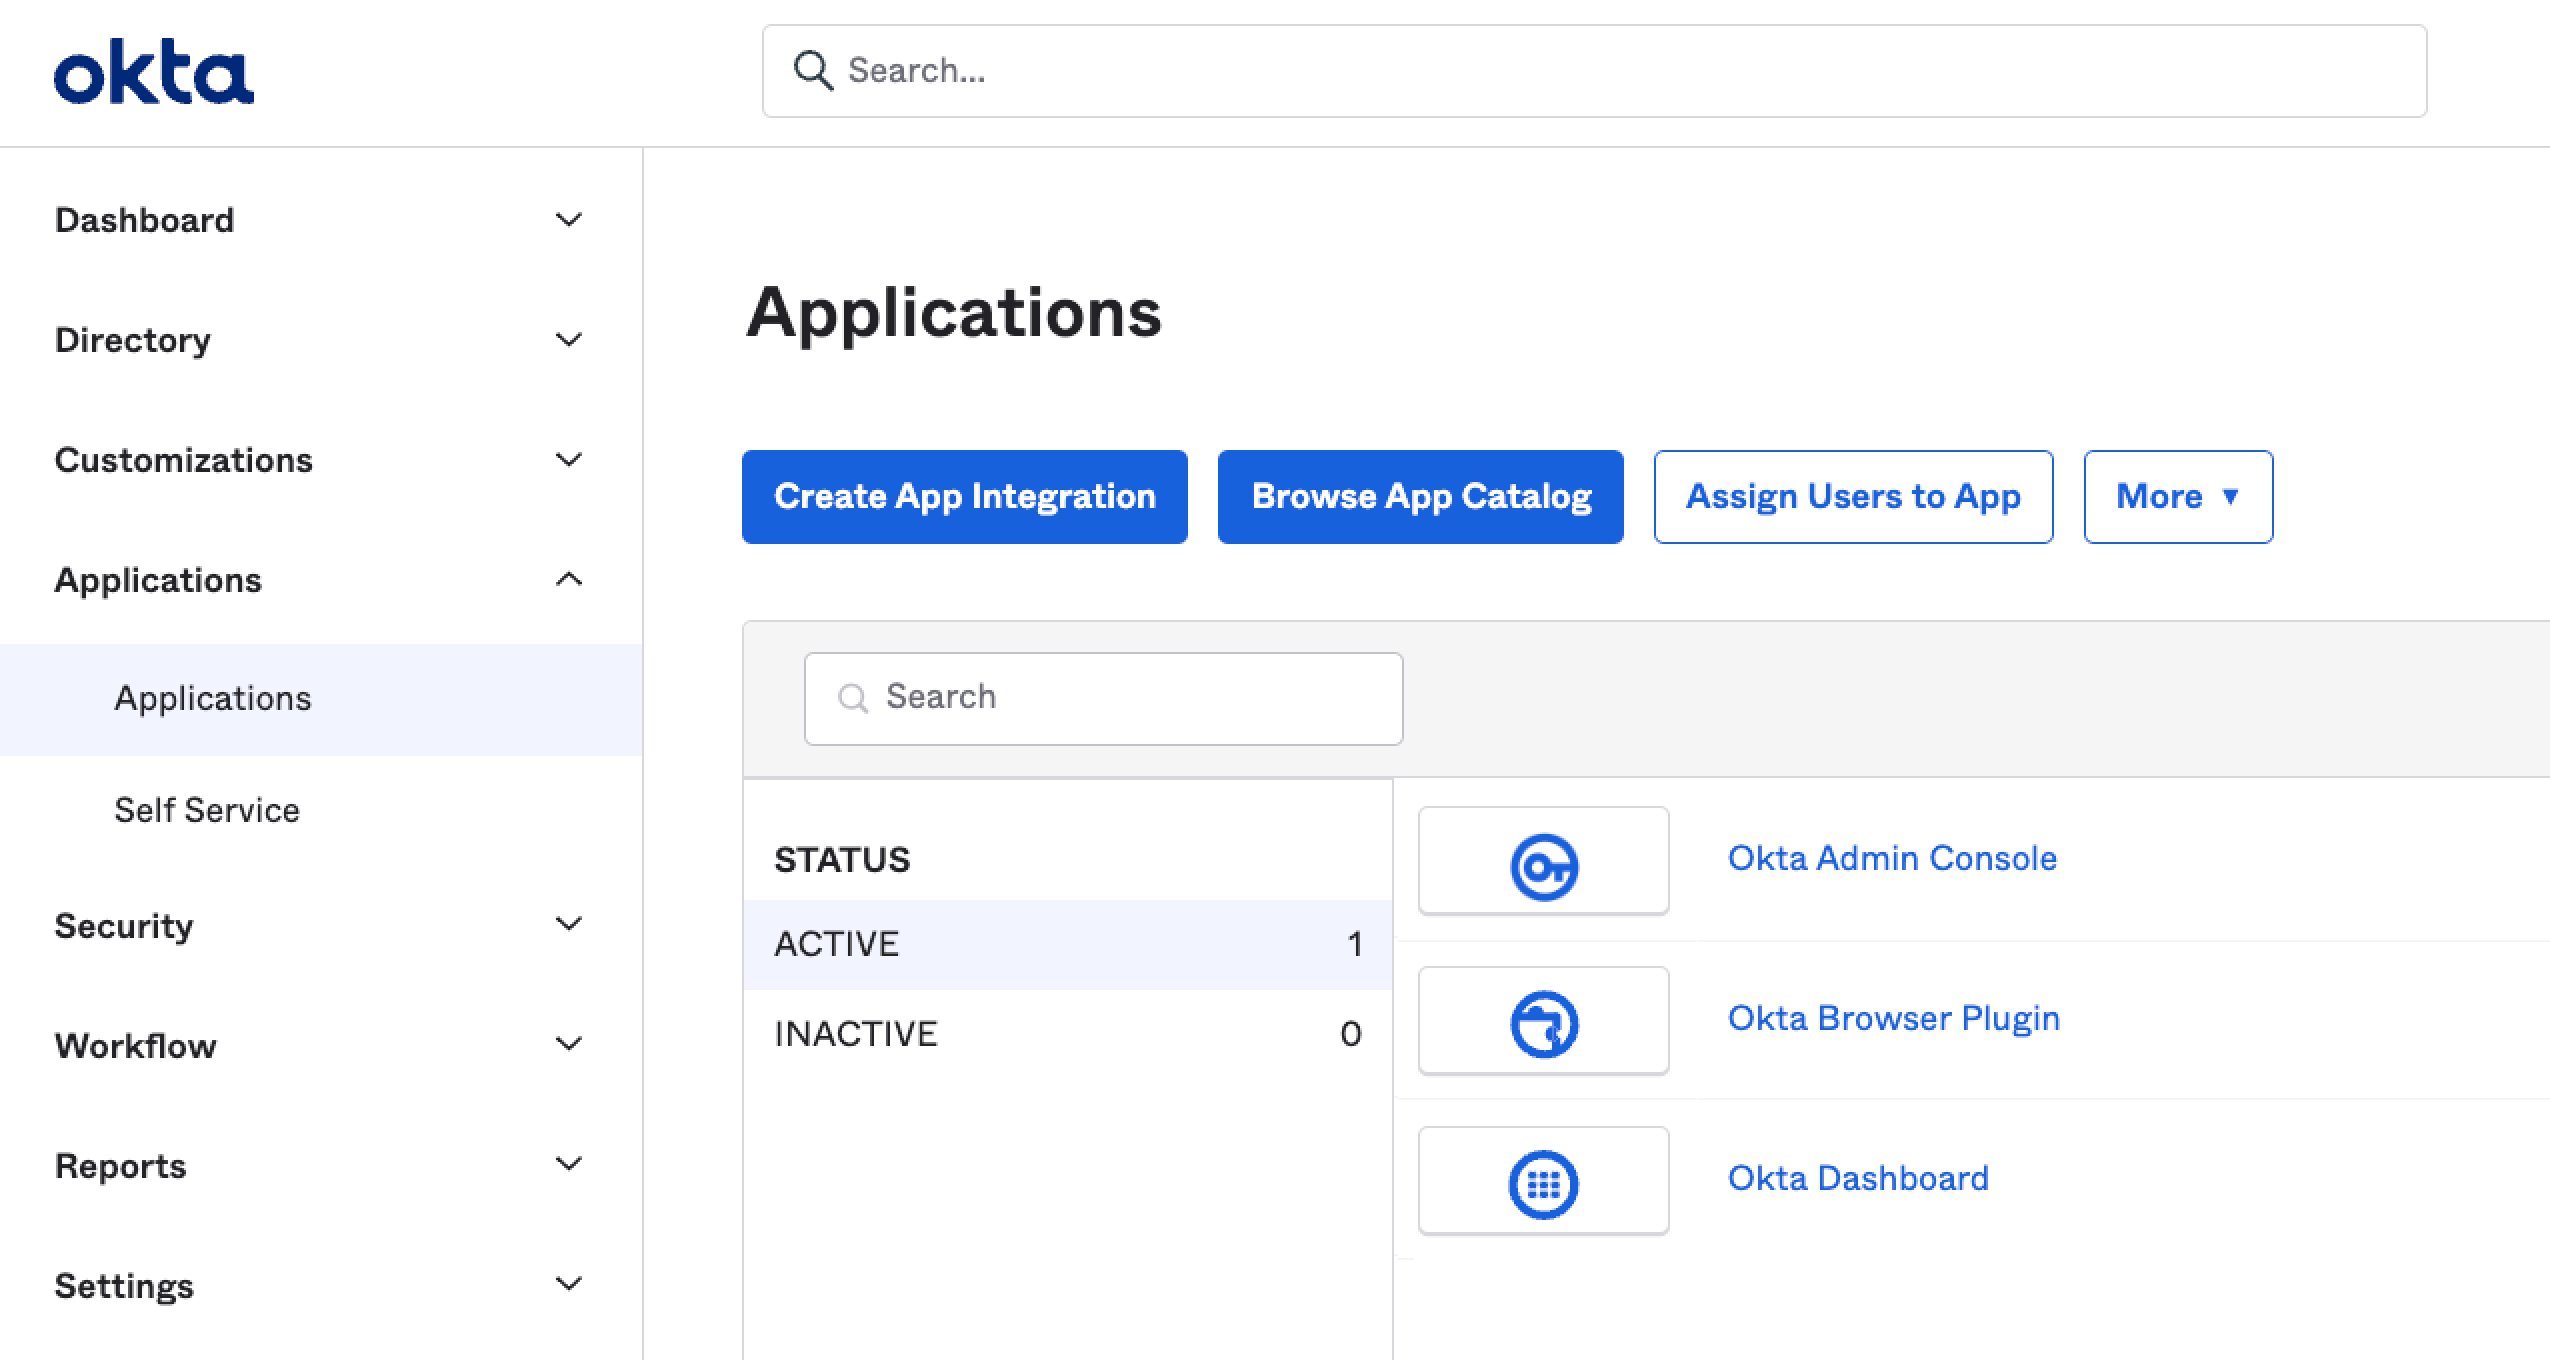
Task: Click the Okta Browser Plugin icon
Action: pyautogui.click(x=1543, y=1023)
